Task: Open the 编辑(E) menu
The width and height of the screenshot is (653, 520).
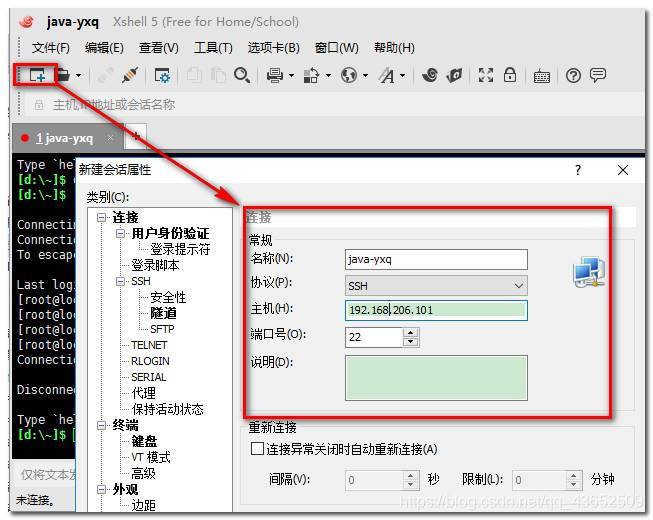Action: (104, 48)
